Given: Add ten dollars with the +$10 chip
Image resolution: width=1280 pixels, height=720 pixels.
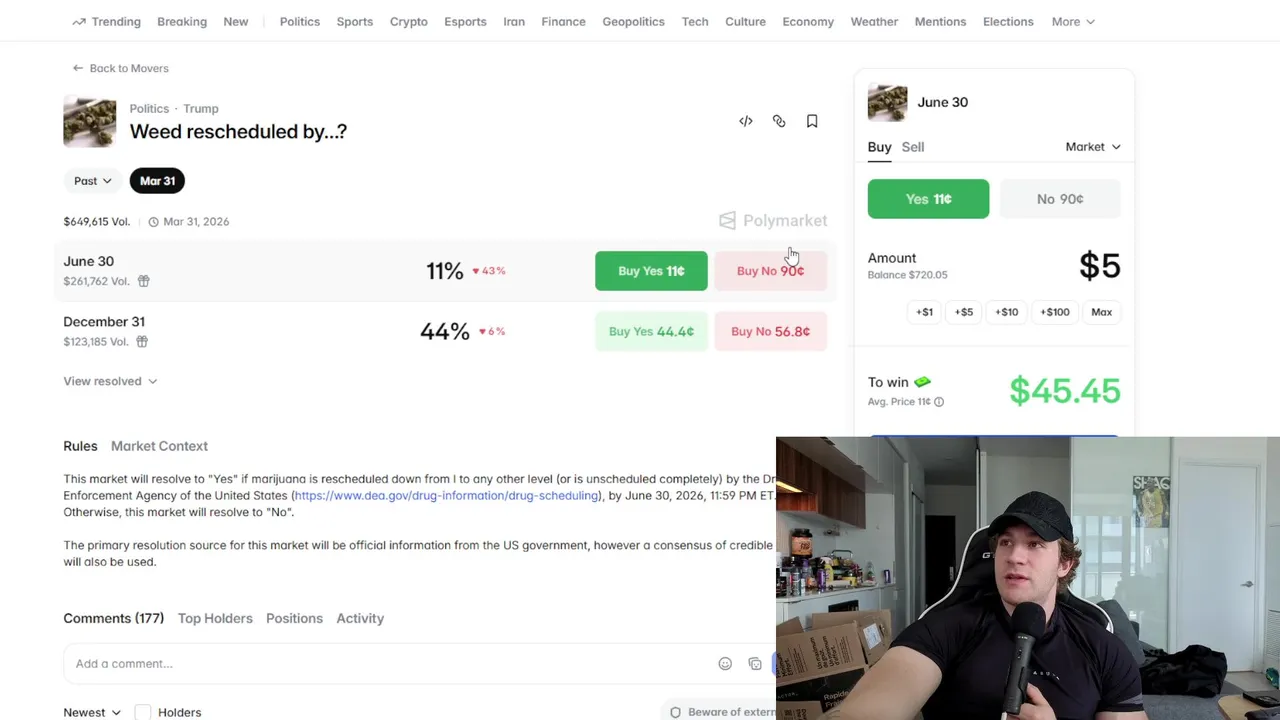Looking at the screenshot, I should 1007,312.
